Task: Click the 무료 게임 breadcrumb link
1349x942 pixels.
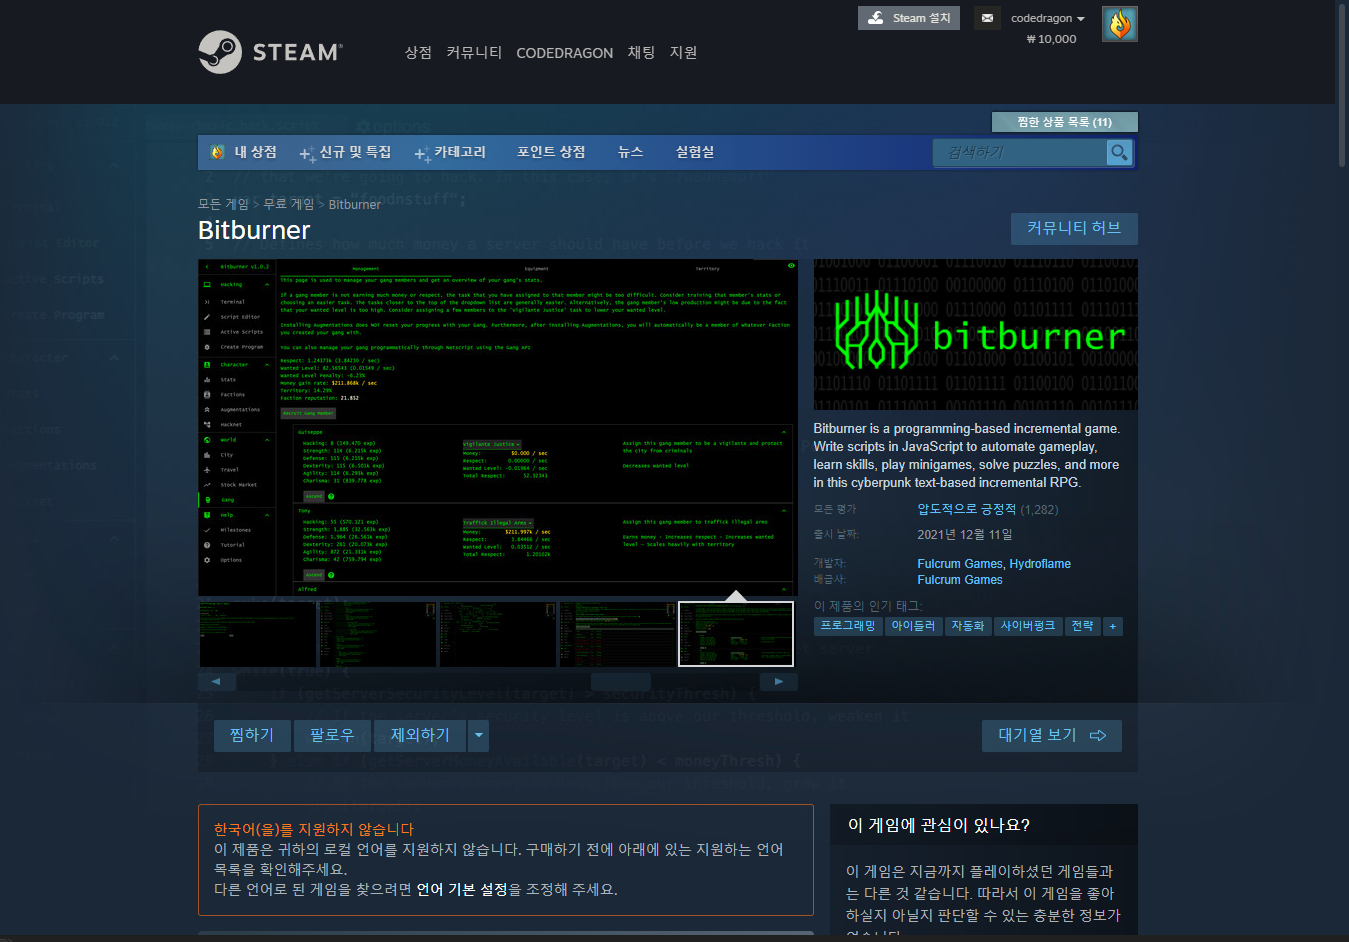Action: (x=288, y=204)
